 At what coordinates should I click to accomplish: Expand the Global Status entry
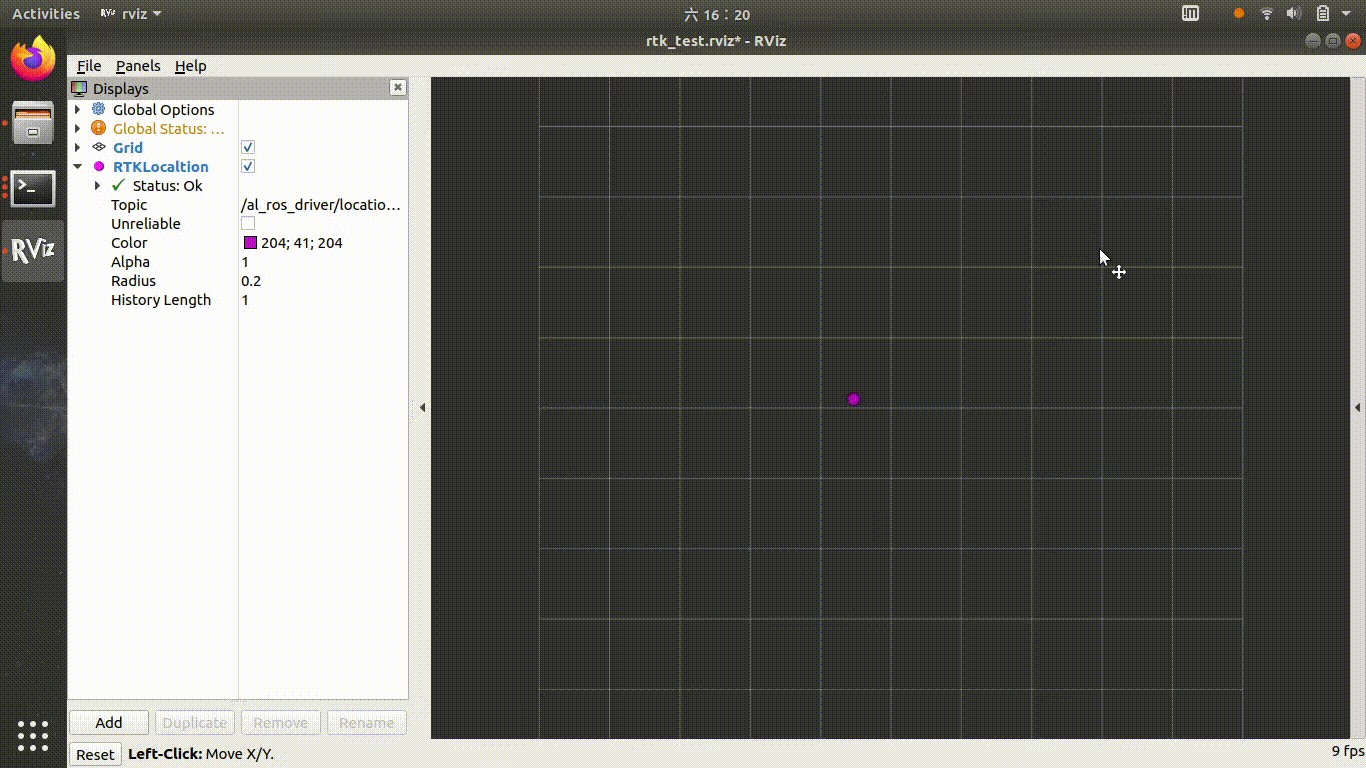click(x=78, y=129)
